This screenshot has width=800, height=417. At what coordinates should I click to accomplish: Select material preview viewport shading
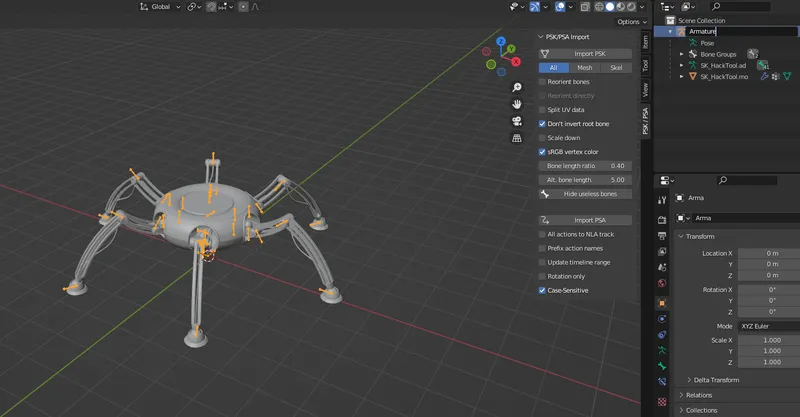point(620,7)
